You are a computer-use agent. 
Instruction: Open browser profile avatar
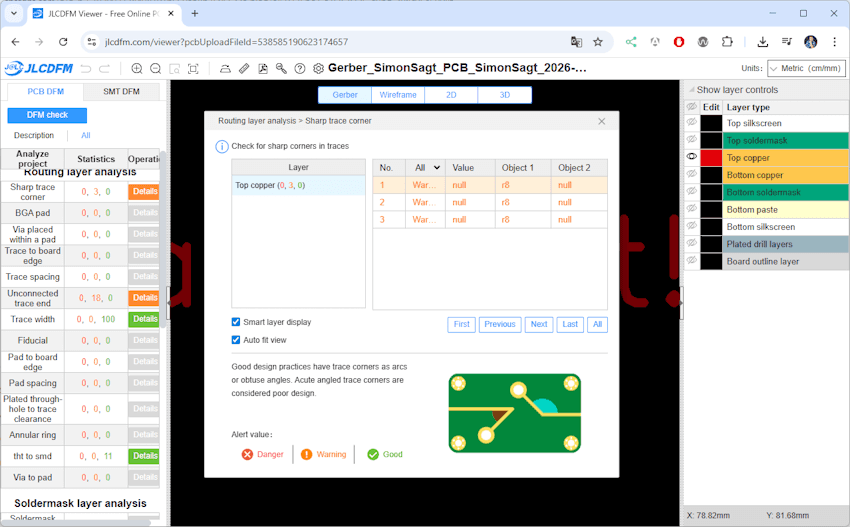point(810,42)
